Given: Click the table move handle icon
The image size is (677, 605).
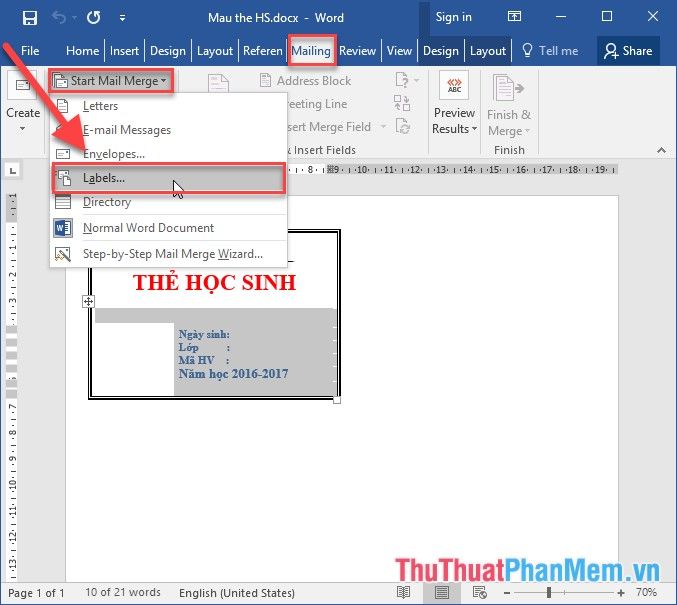Looking at the screenshot, I should (89, 301).
